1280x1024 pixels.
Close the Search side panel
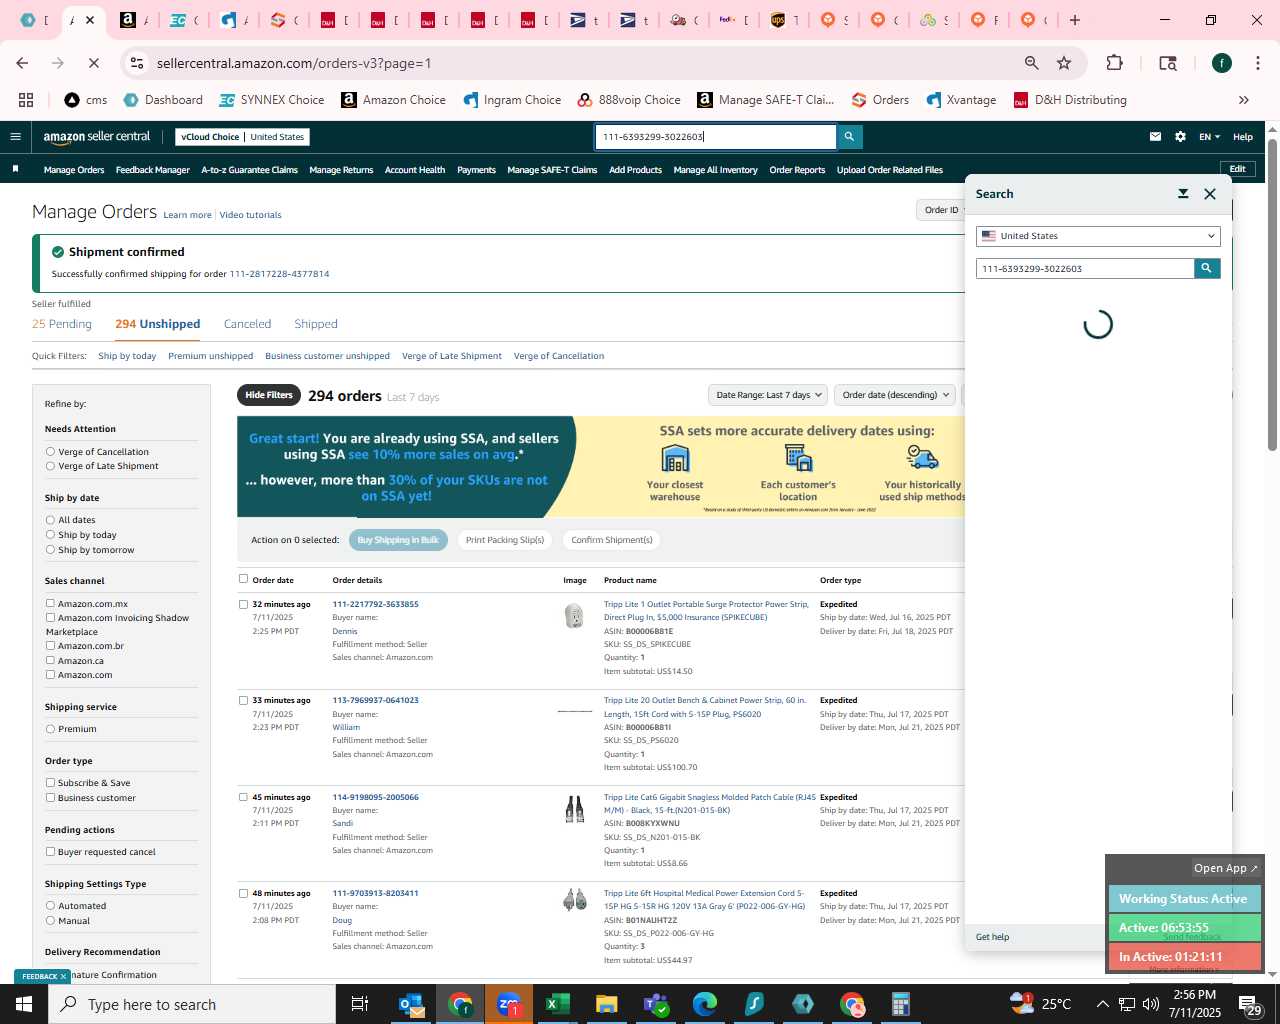[x=1210, y=194]
